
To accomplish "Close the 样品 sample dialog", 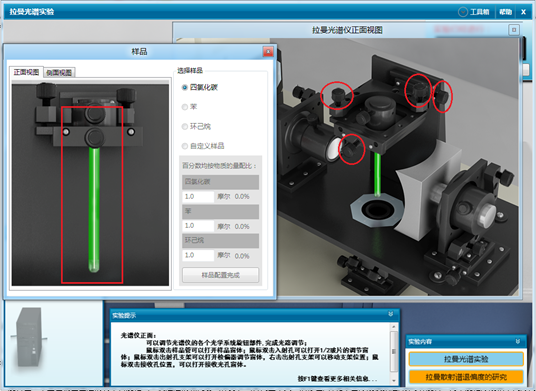I will [268, 52].
